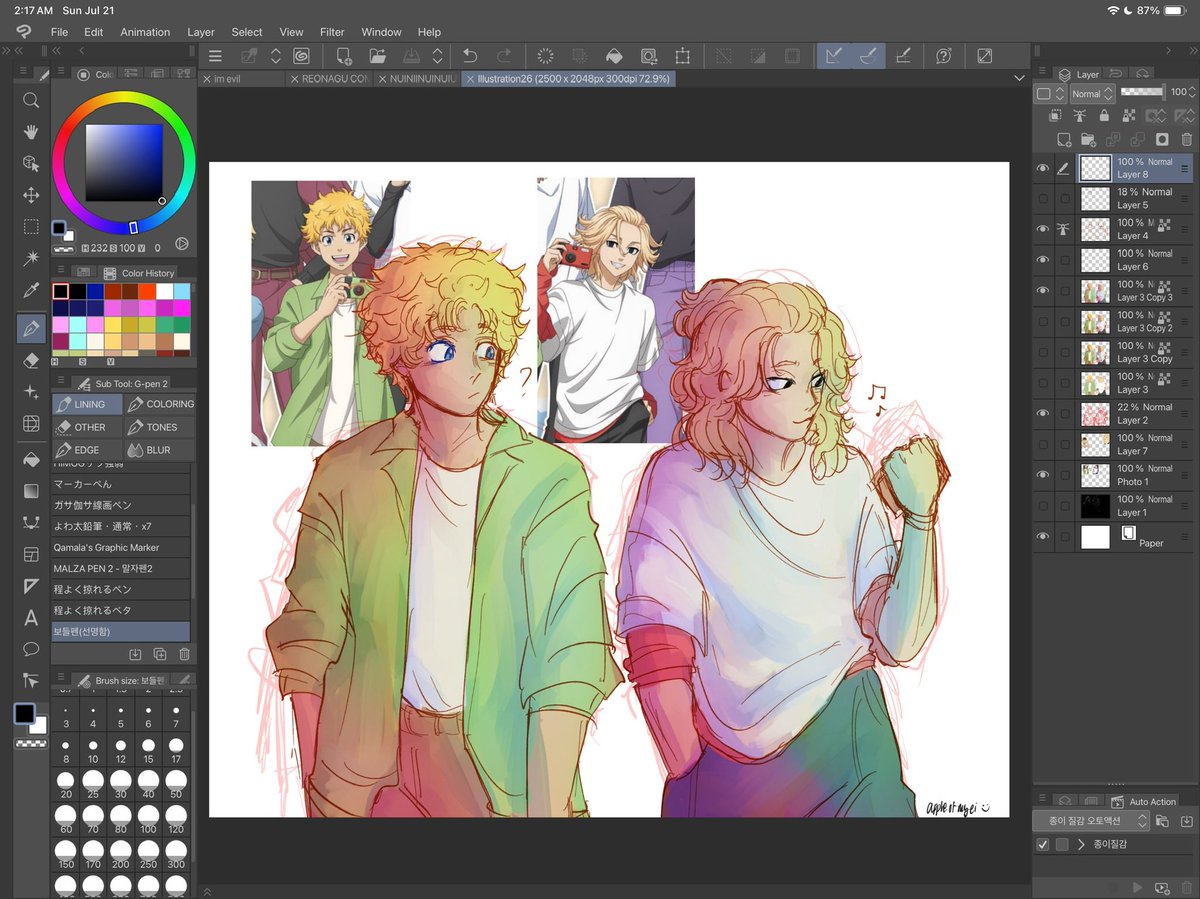The height and width of the screenshot is (899, 1200).
Task: Create layer mask icon in Layer panel
Action: click(1162, 139)
